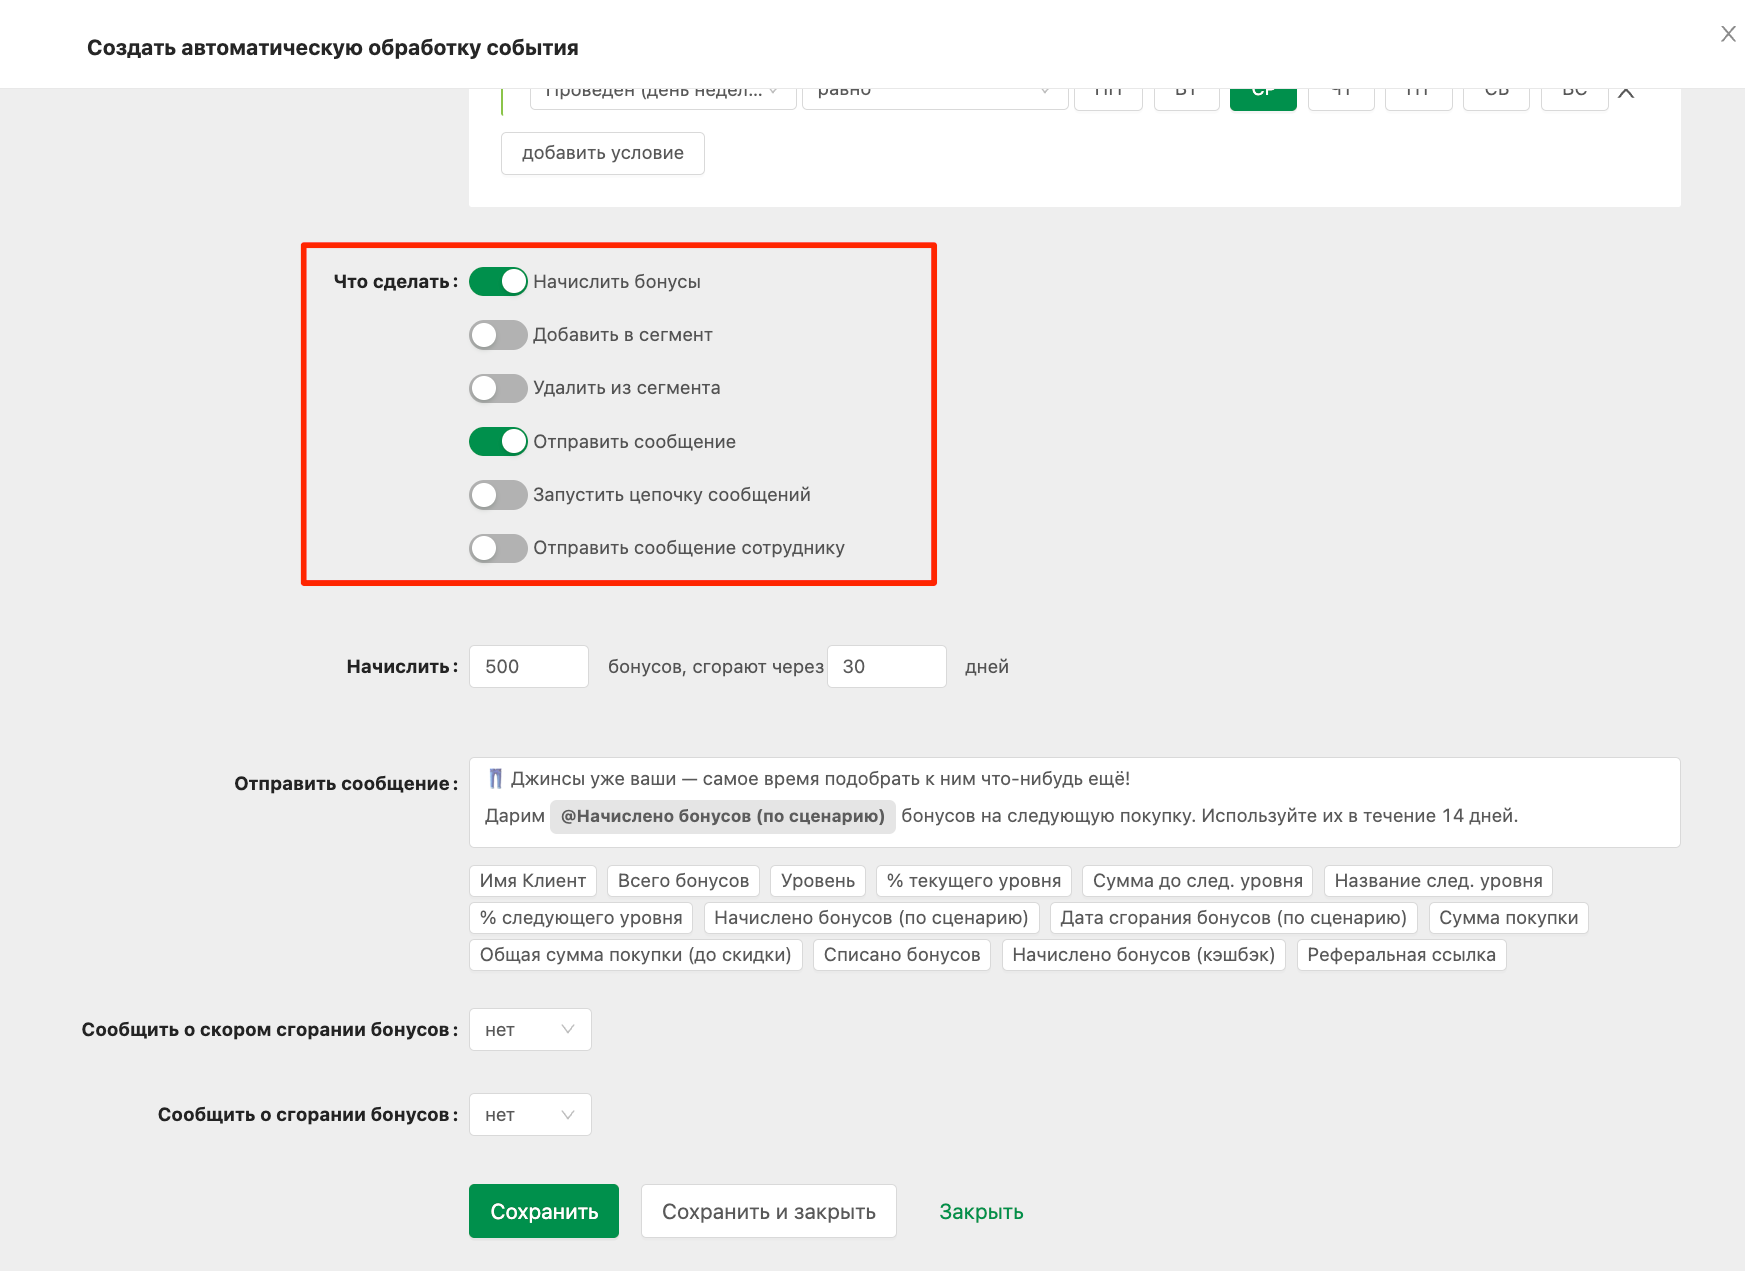Turn on Запустить цепочку сообщений switch

498,495
